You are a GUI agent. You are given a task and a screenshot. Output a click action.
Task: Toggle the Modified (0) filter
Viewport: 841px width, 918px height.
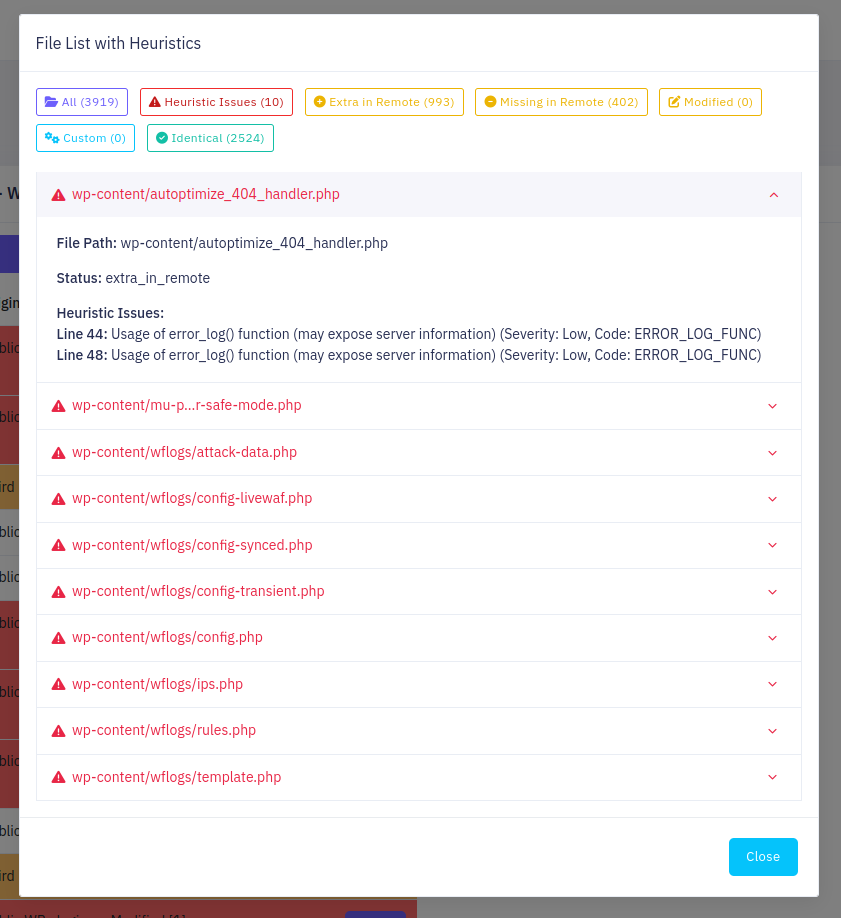pos(710,102)
